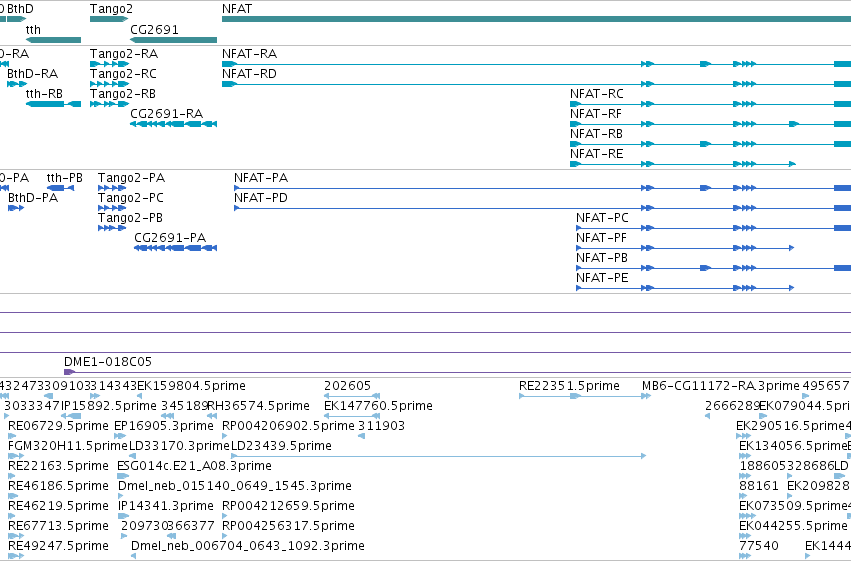Select the LD33170.3prime label

[x=180, y=446]
